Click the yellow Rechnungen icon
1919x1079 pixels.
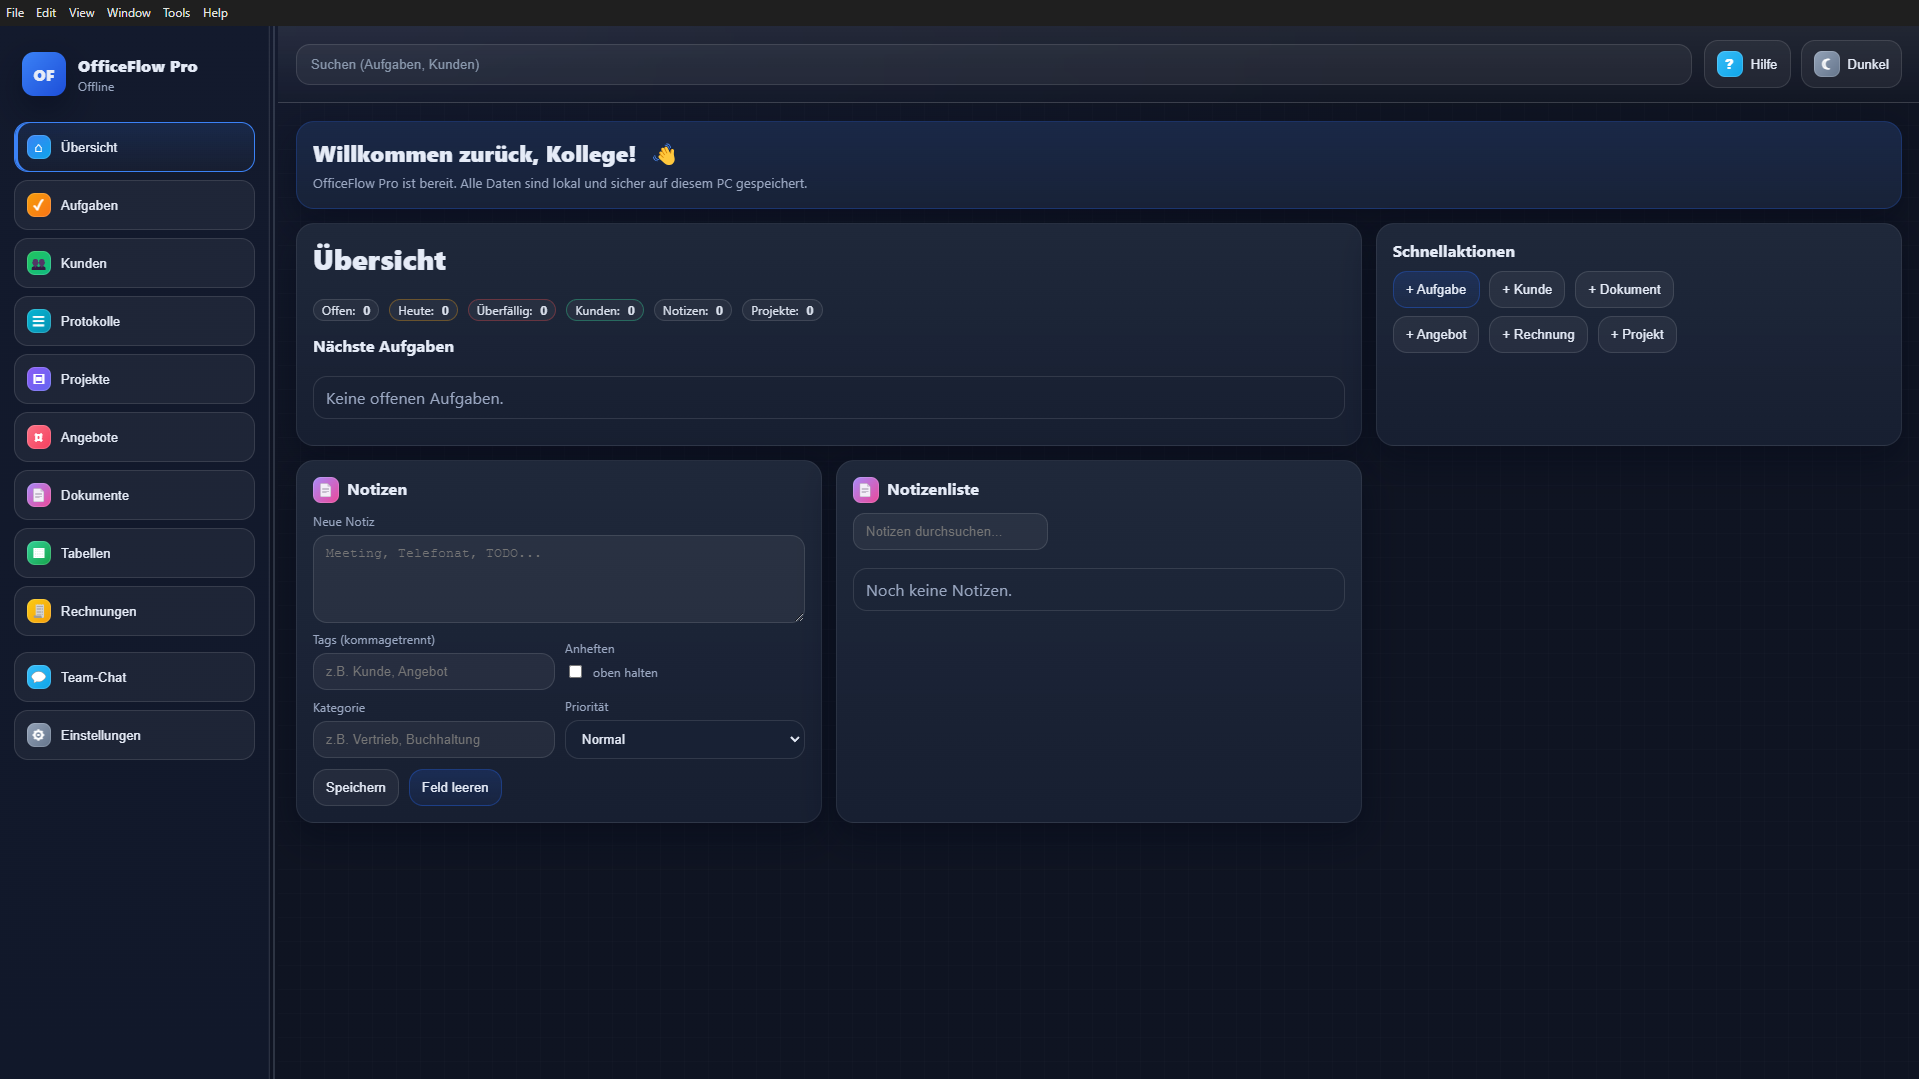click(x=39, y=611)
